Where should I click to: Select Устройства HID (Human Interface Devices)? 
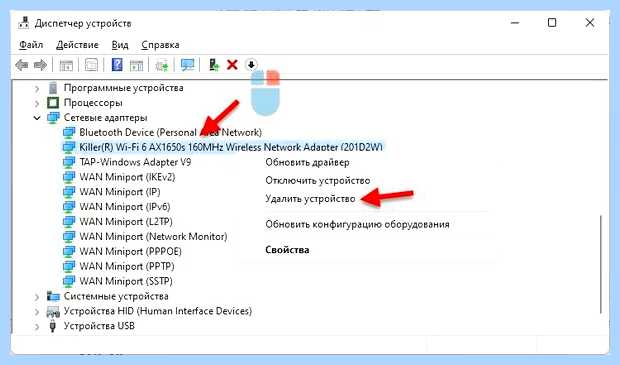click(158, 311)
